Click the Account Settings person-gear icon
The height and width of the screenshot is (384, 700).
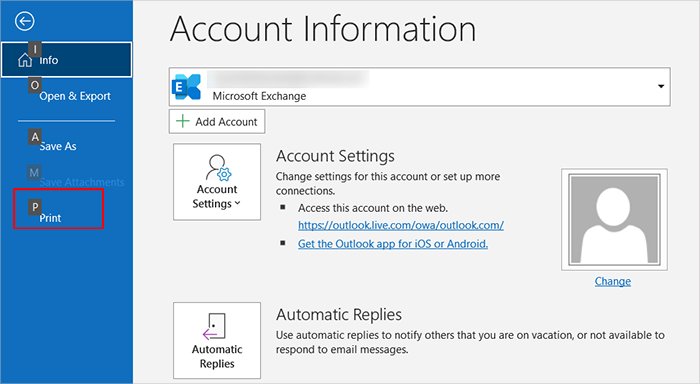[218, 167]
